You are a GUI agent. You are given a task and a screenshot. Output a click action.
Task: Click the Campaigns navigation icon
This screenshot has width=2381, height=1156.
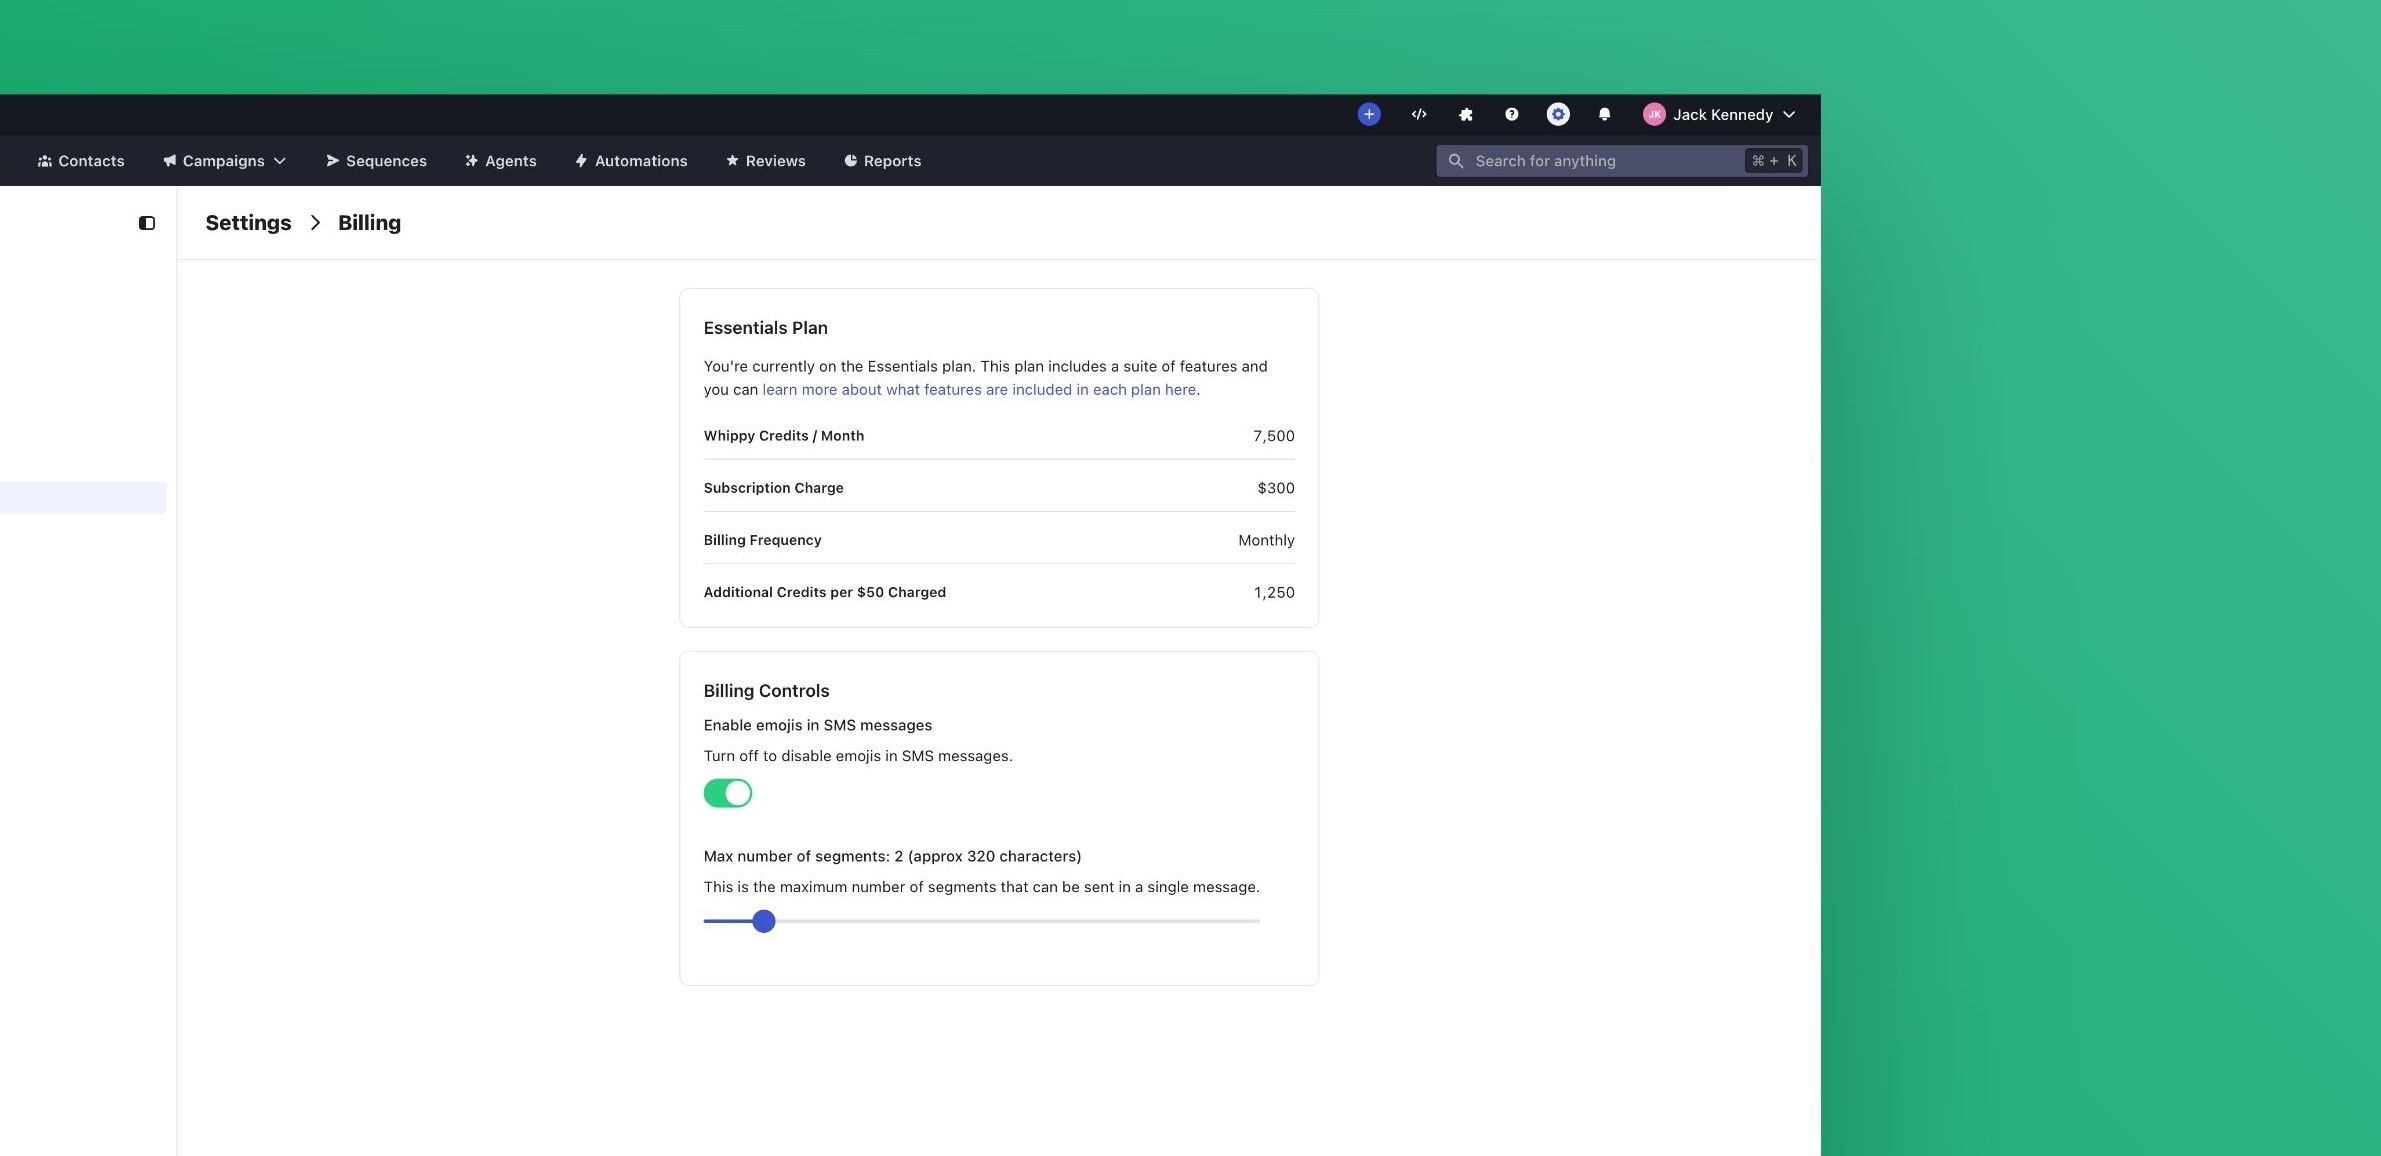(166, 161)
